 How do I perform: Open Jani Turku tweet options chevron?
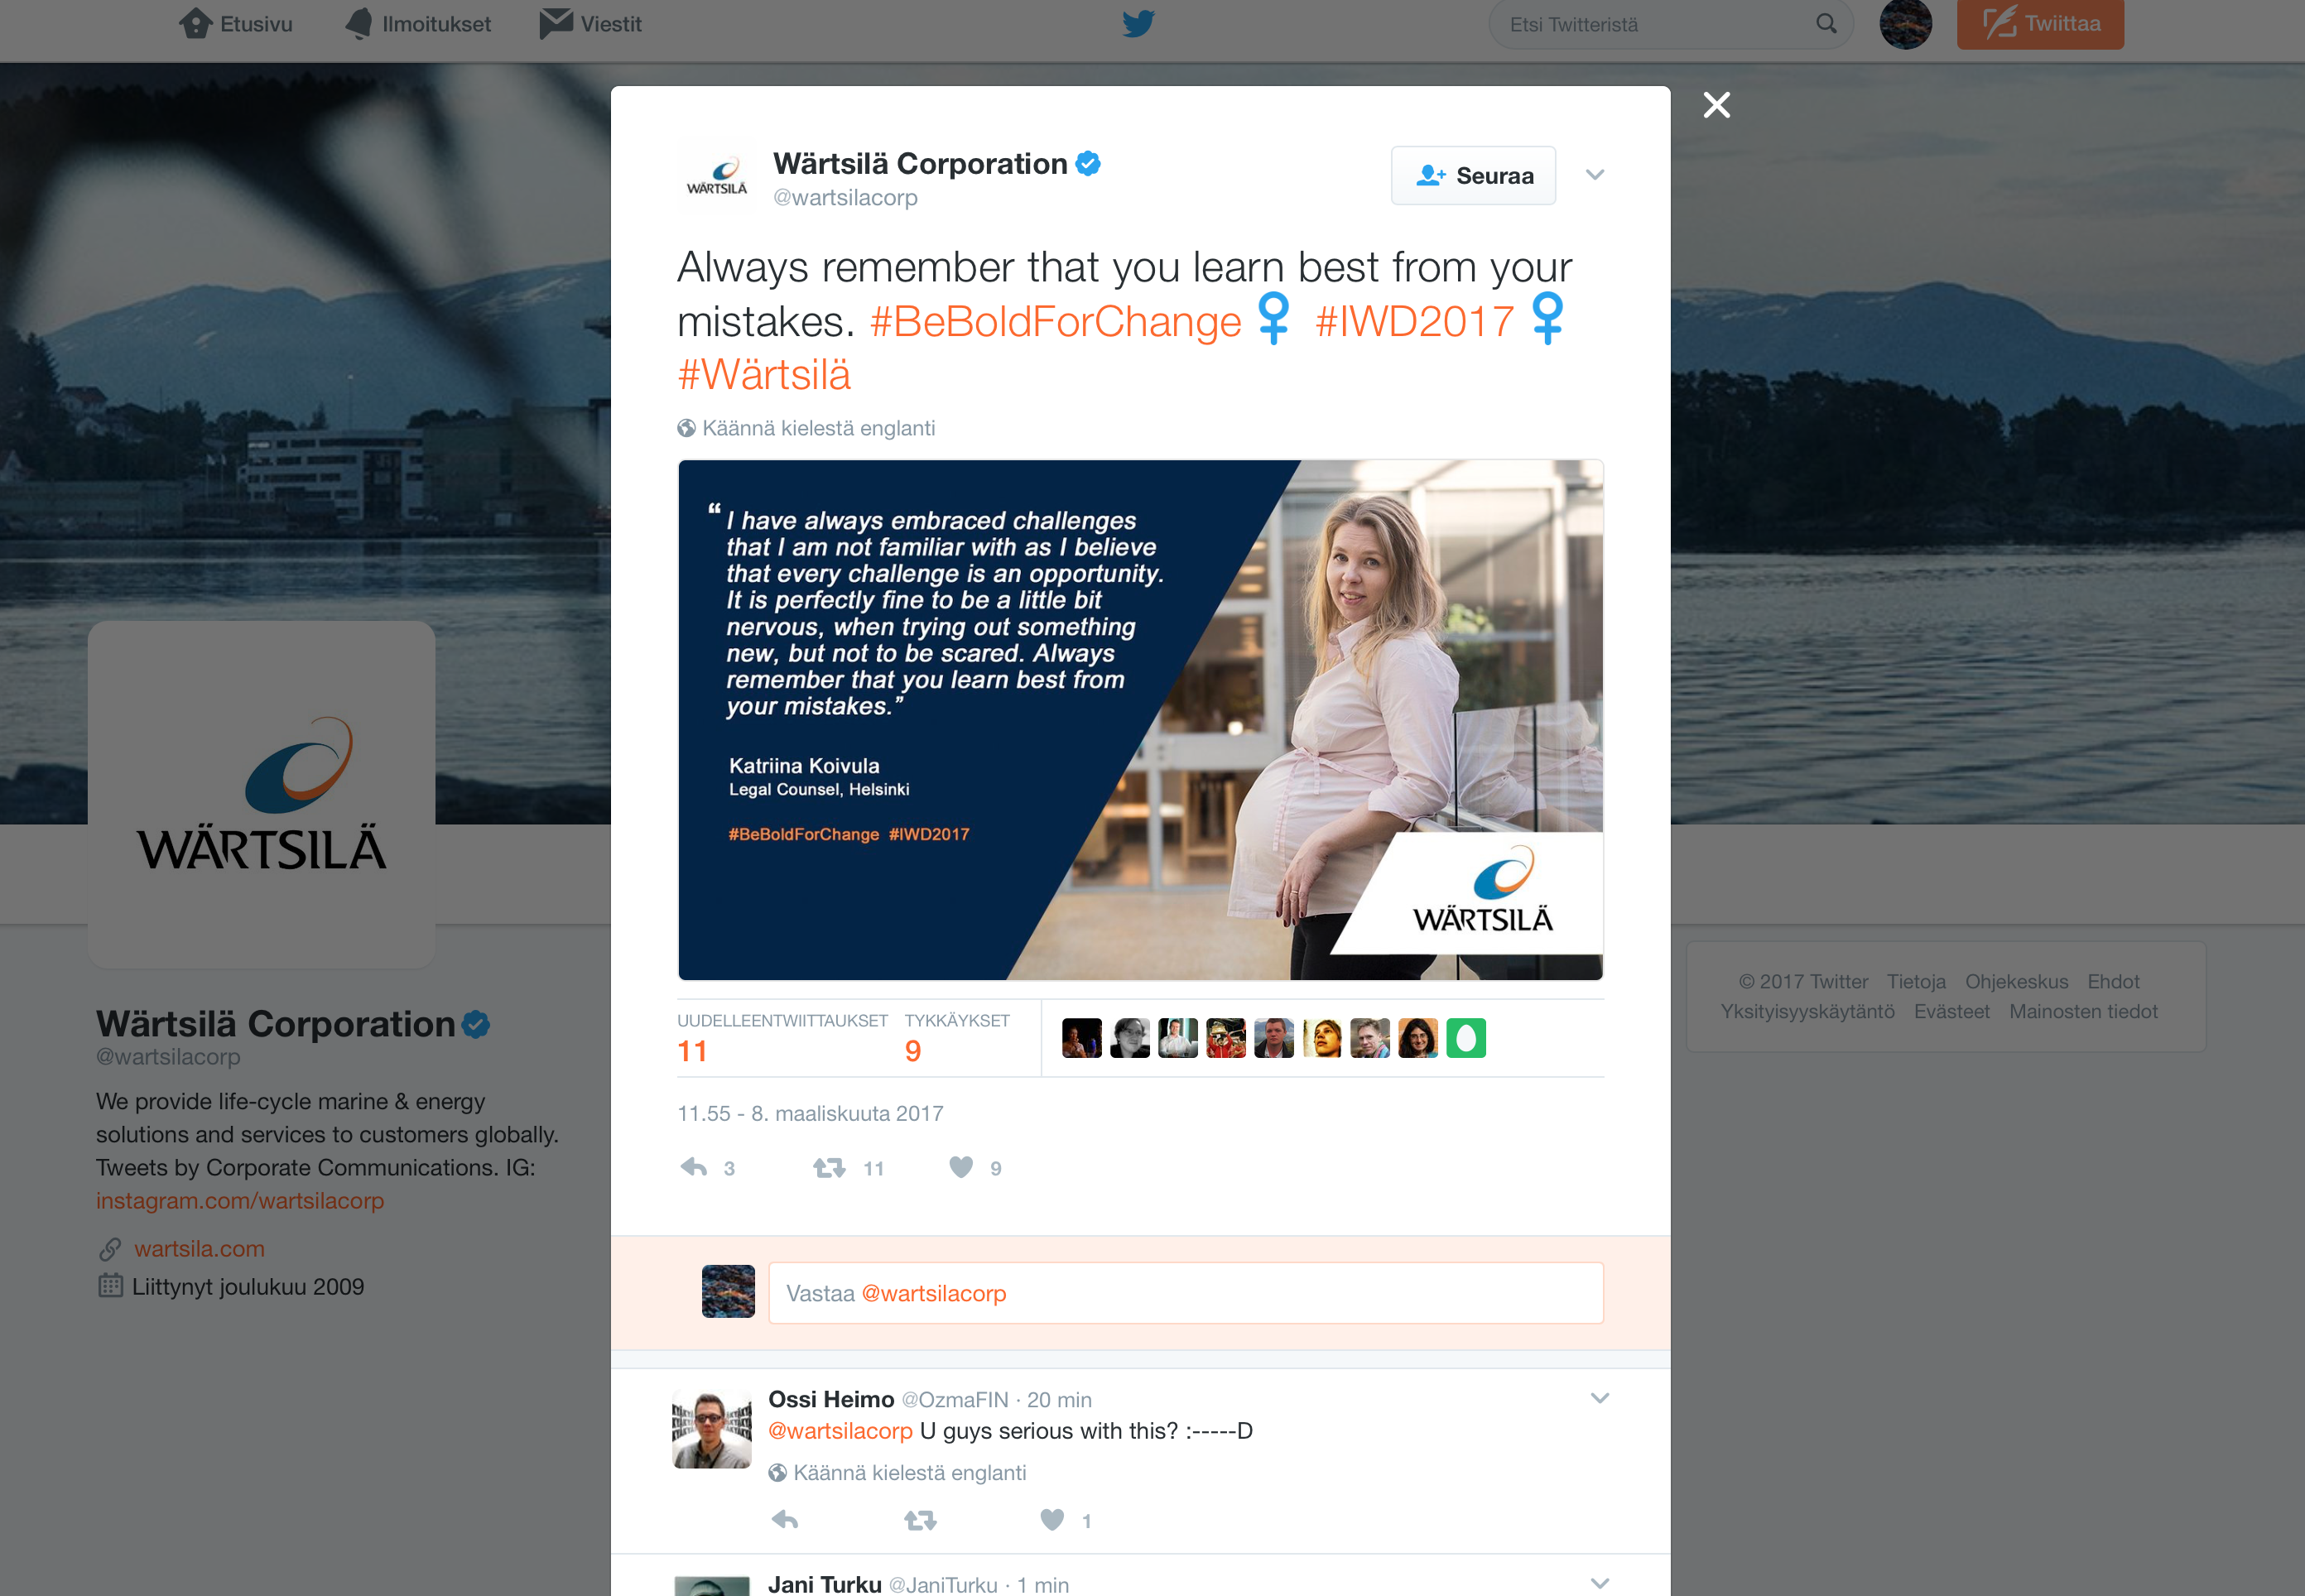(x=1600, y=1583)
